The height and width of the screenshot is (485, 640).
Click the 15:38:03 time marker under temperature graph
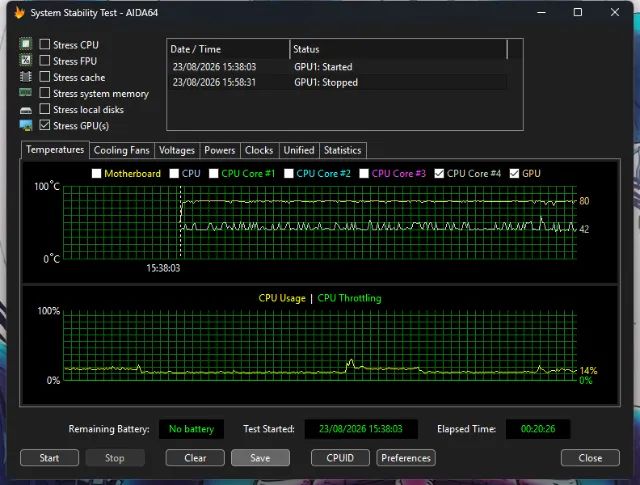point(163,268)
